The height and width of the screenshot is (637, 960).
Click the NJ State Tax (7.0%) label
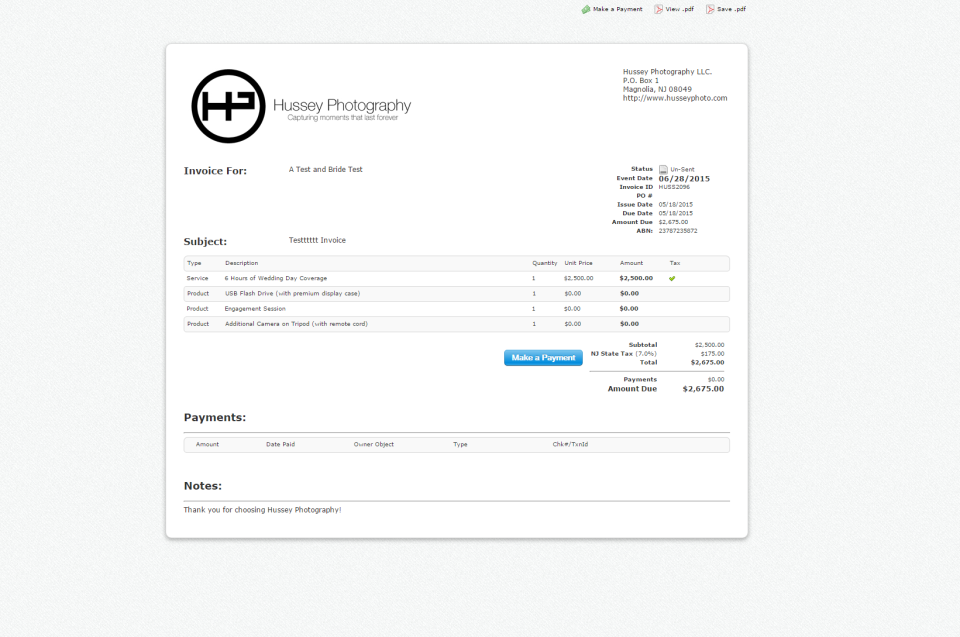point(624,354)
